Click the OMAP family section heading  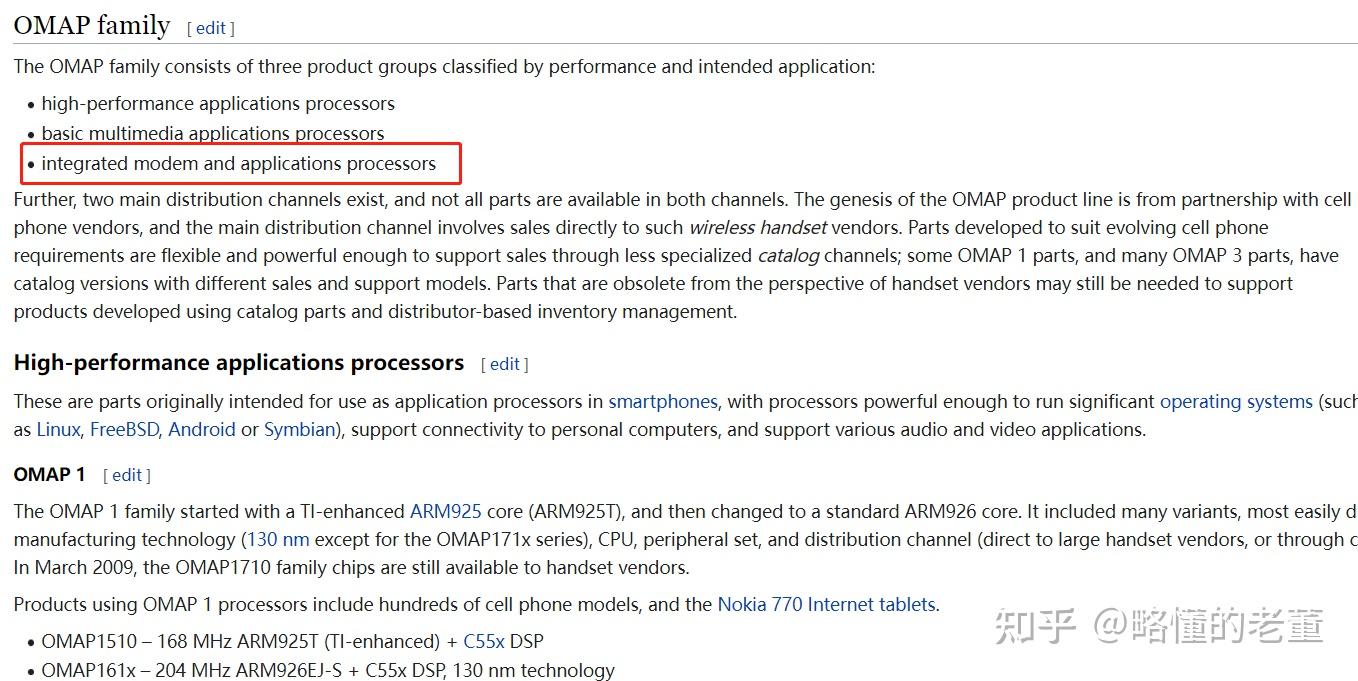click(92, 25)
